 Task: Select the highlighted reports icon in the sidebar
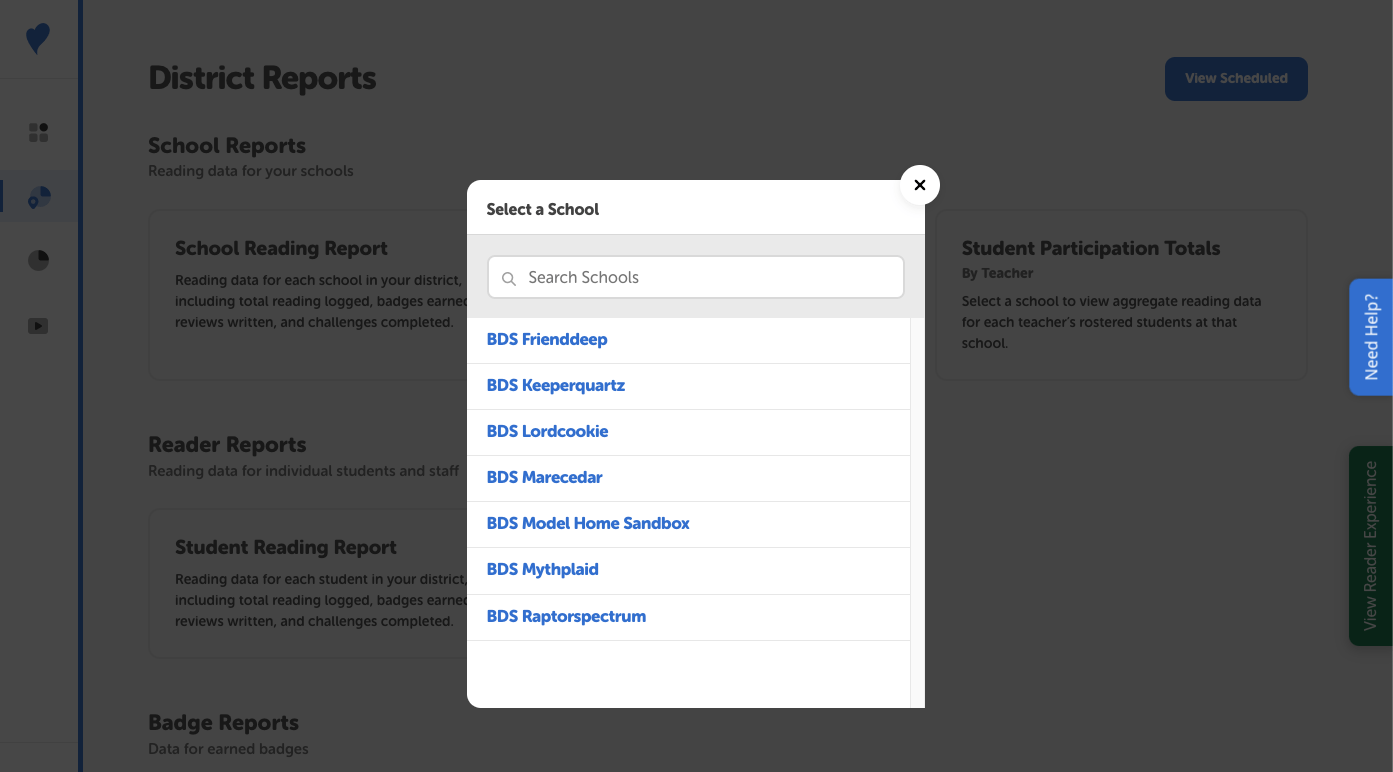tap(37, 196)
